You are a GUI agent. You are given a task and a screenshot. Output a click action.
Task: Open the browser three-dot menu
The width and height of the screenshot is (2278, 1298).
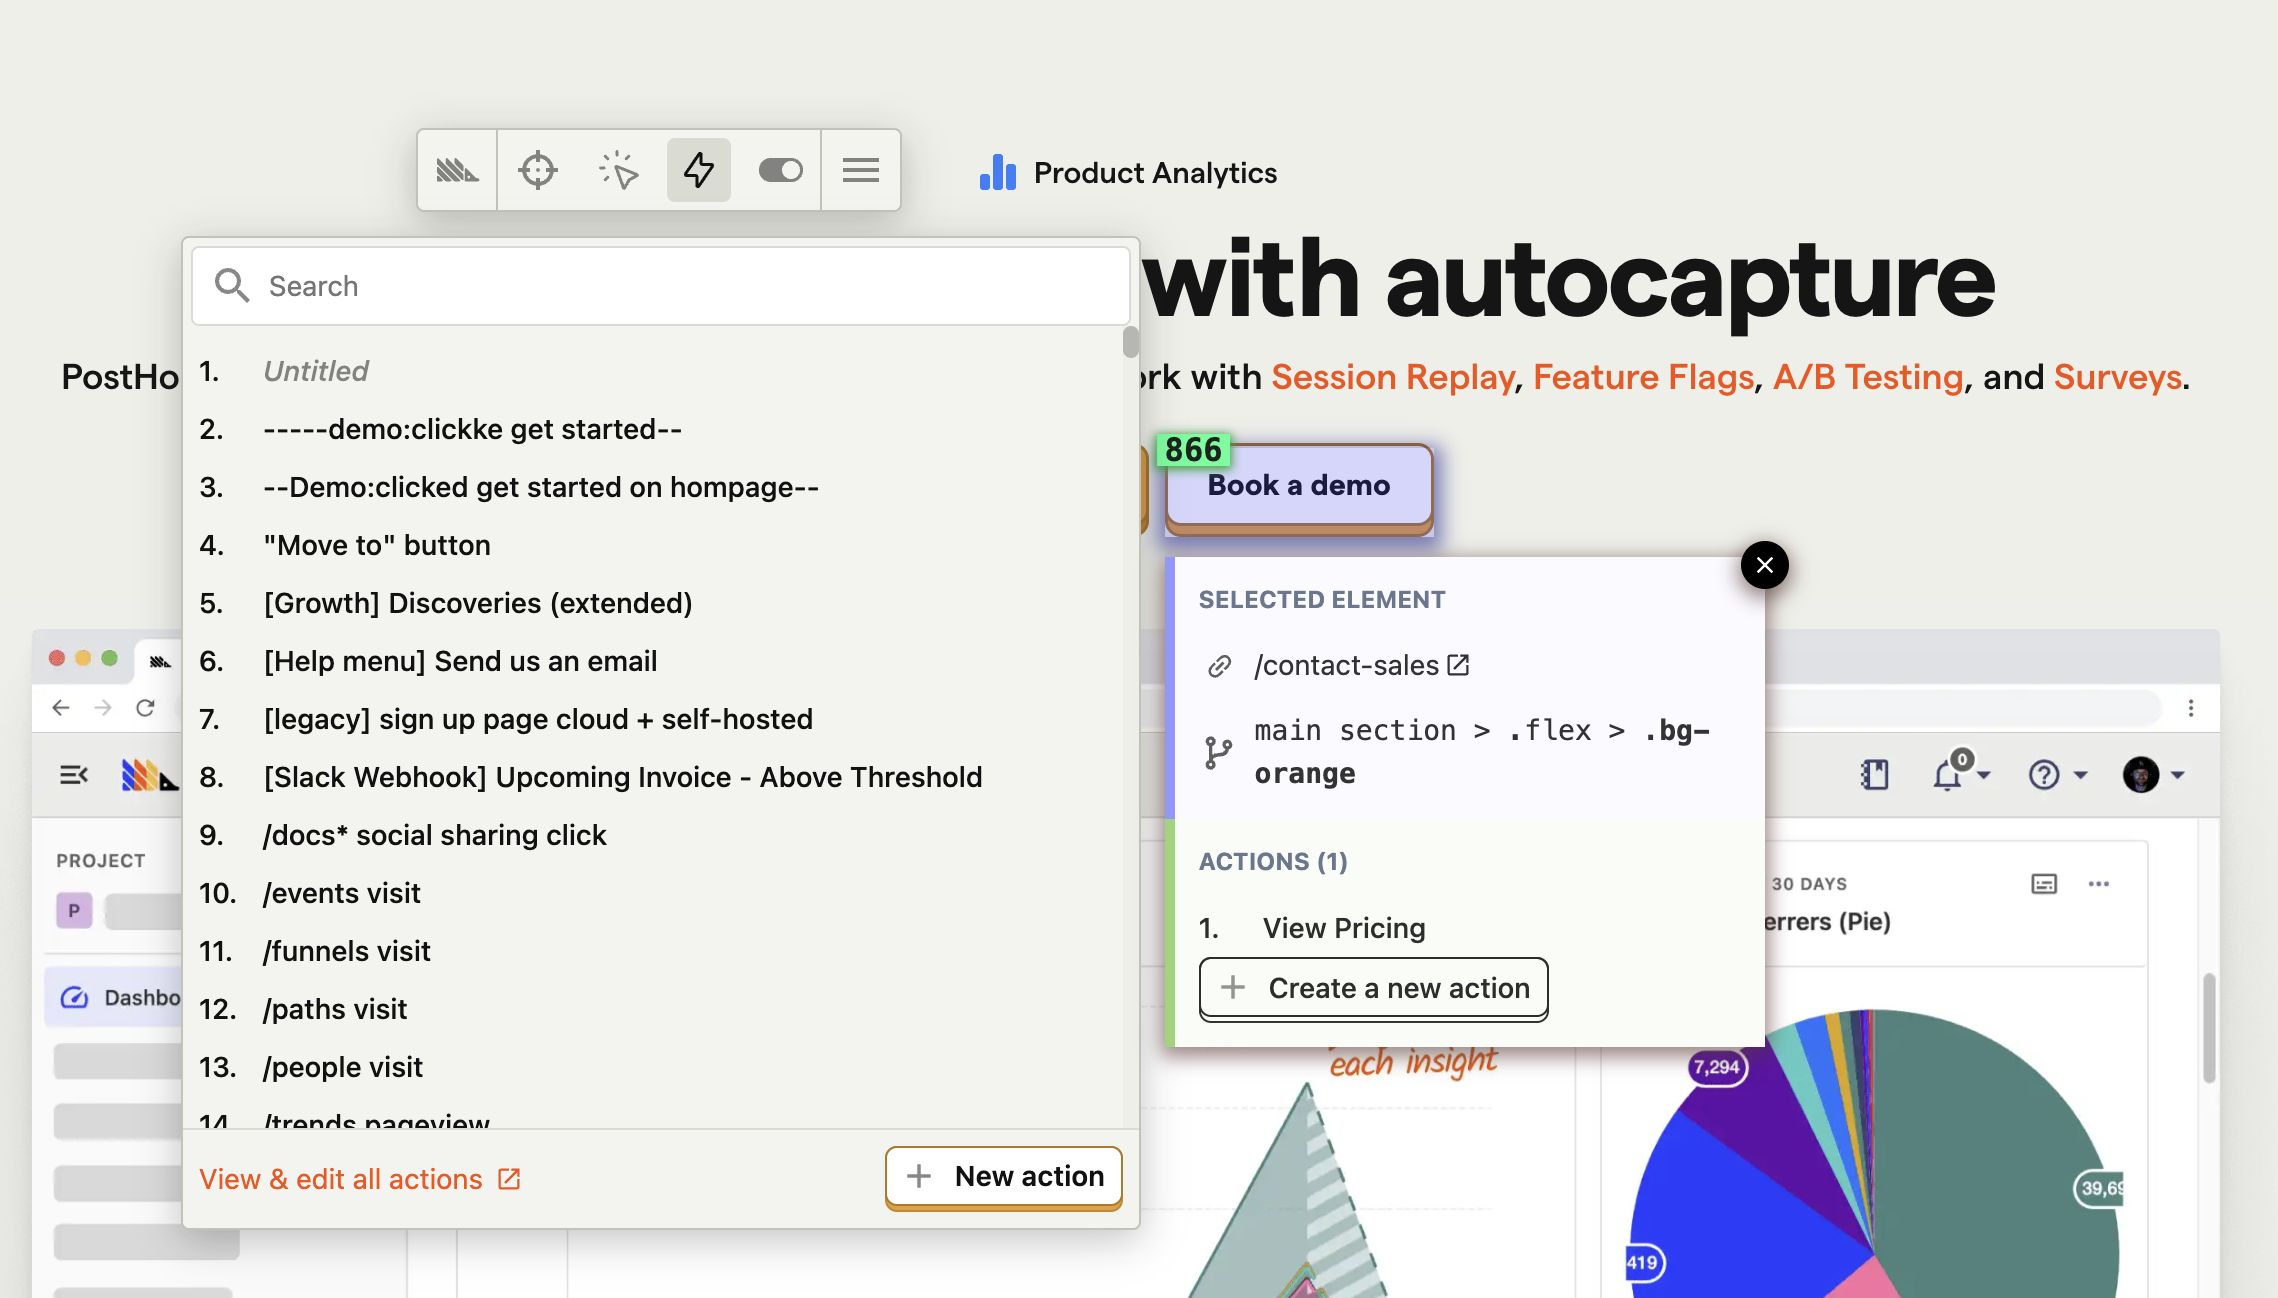[2191, 708]
